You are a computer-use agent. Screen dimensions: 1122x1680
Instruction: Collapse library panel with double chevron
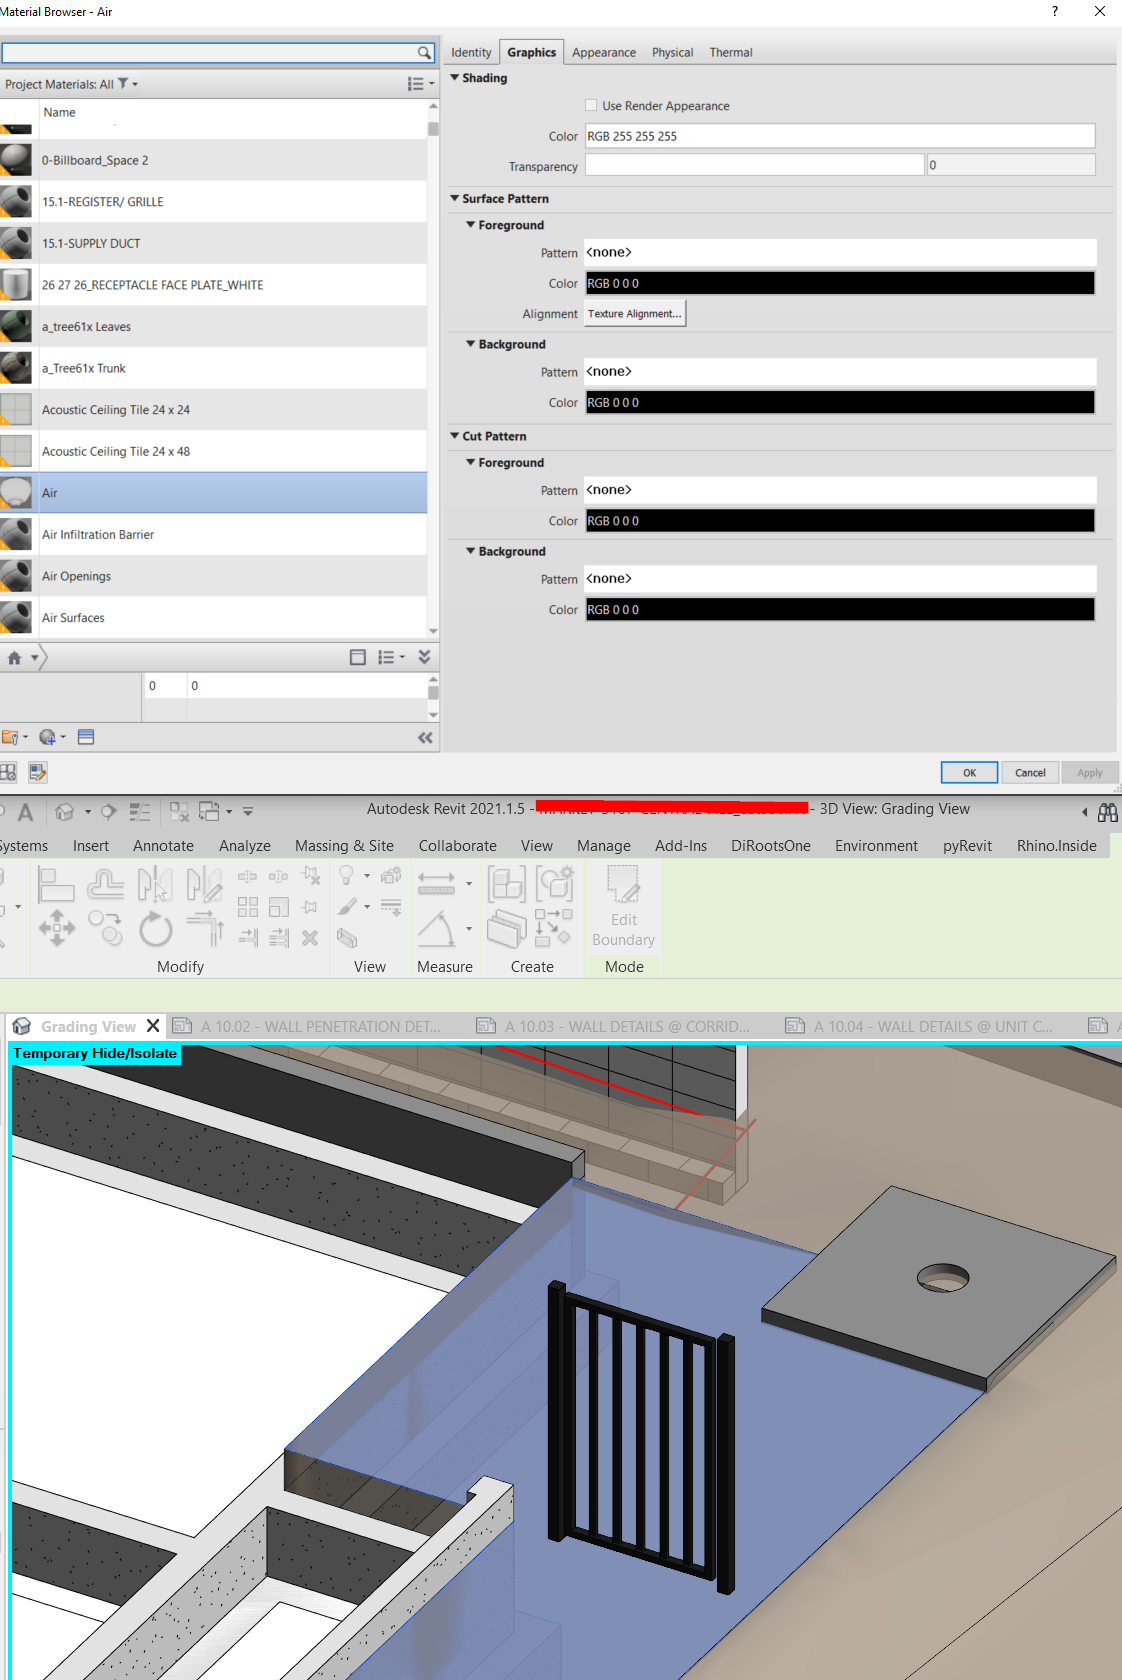point(424,657)
